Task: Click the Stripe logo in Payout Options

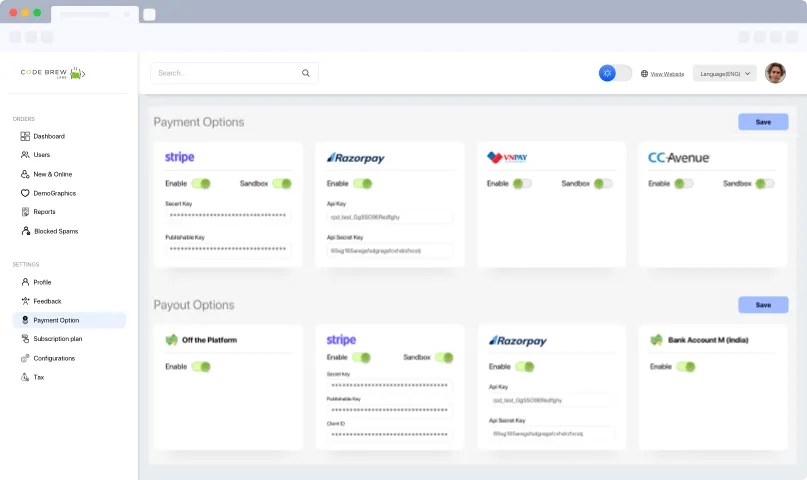Action: pyautogui.click(x=341, y=340)
